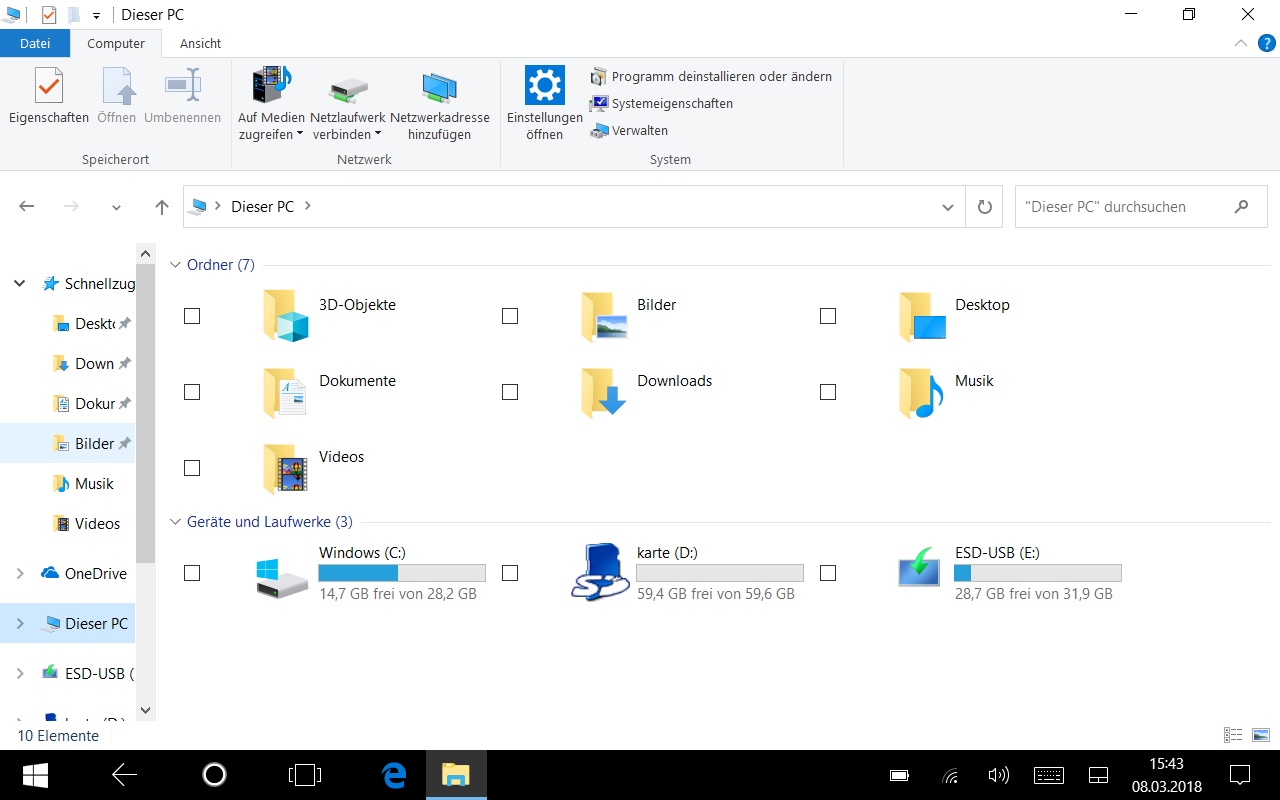Expand the Dieser PC tree node

[19, 624]
